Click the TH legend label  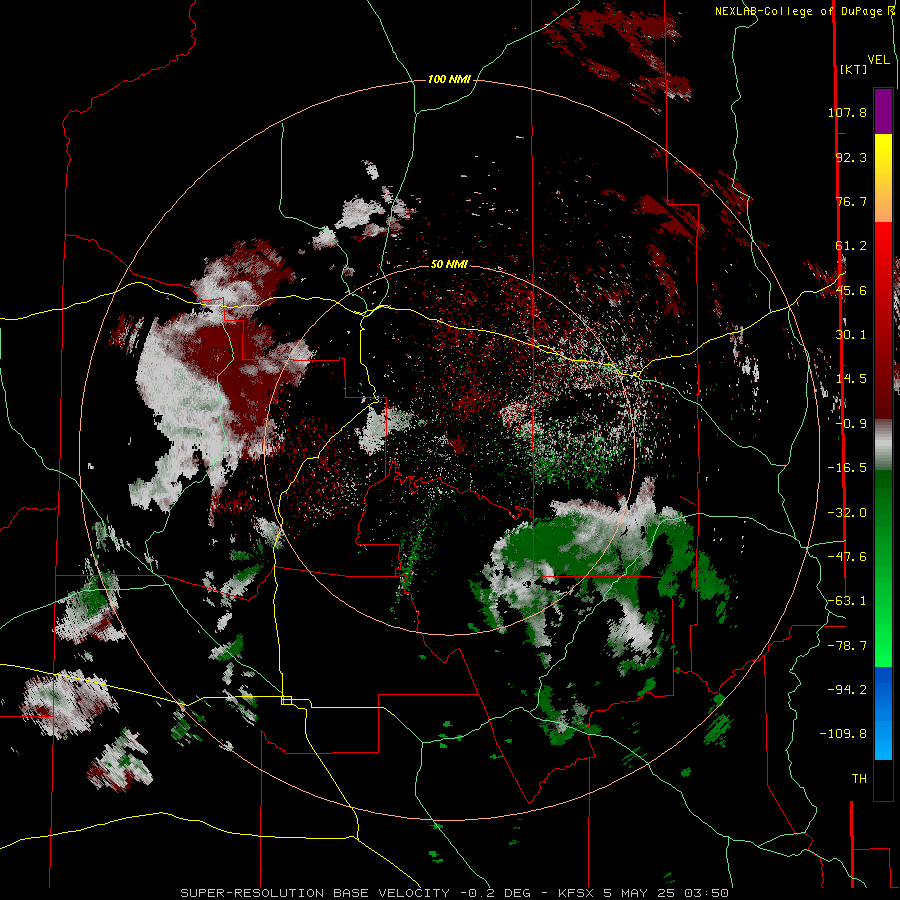pos(859,779)
